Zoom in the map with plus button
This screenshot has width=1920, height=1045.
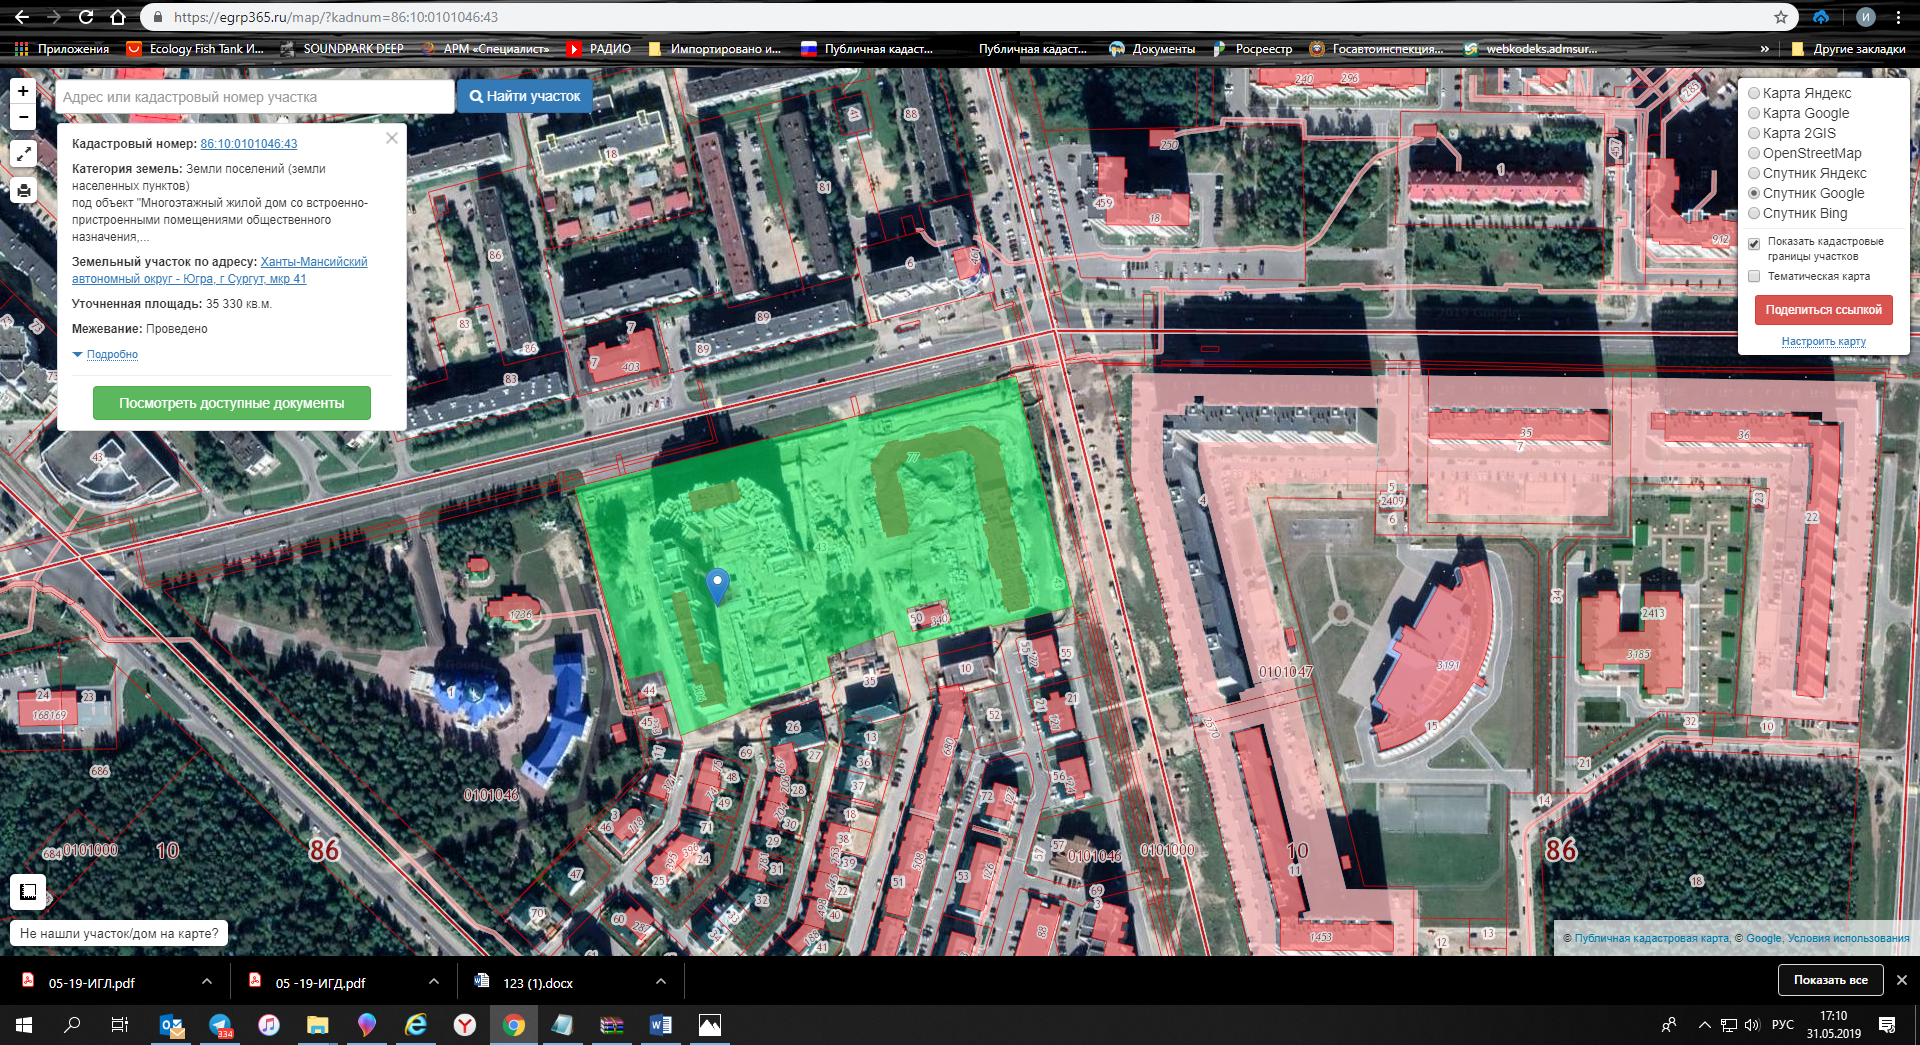point(23,91)
